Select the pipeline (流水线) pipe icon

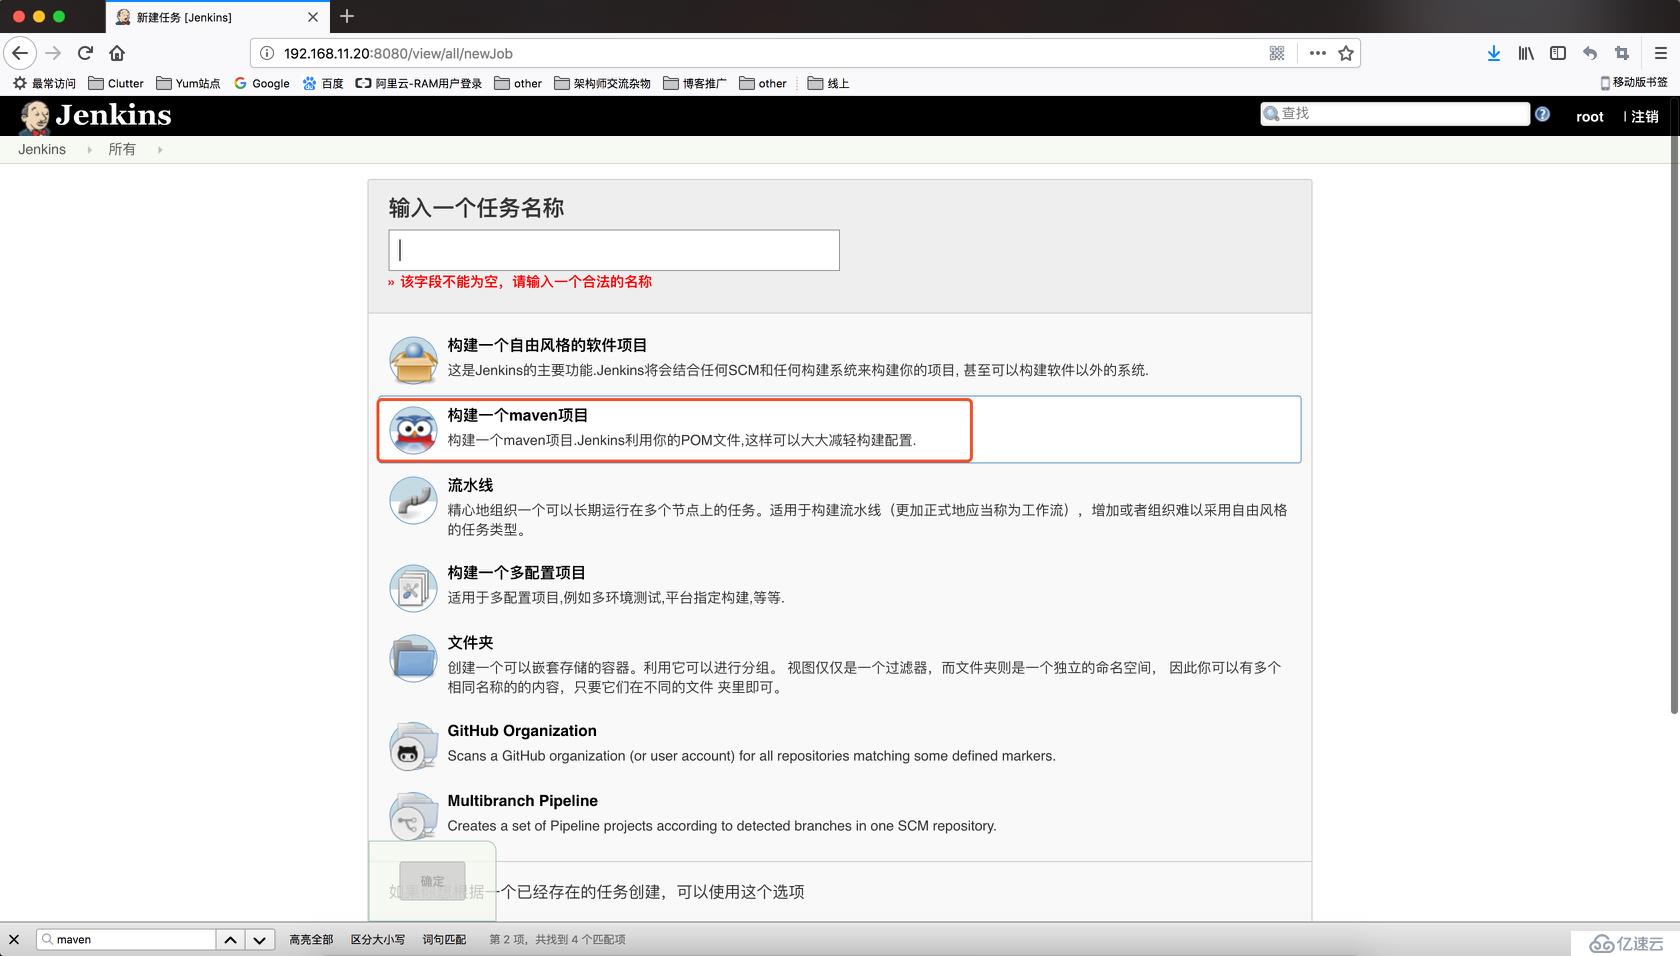413,500
